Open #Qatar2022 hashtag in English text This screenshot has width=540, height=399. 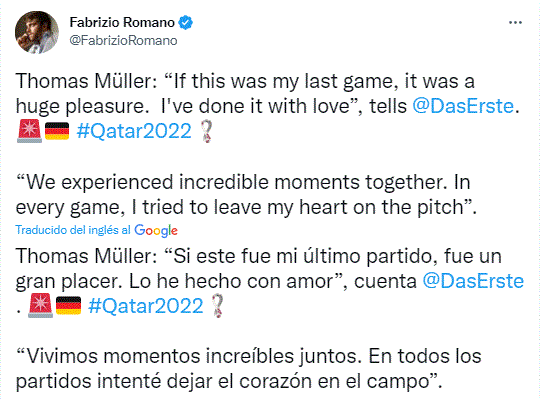(134, 131)
